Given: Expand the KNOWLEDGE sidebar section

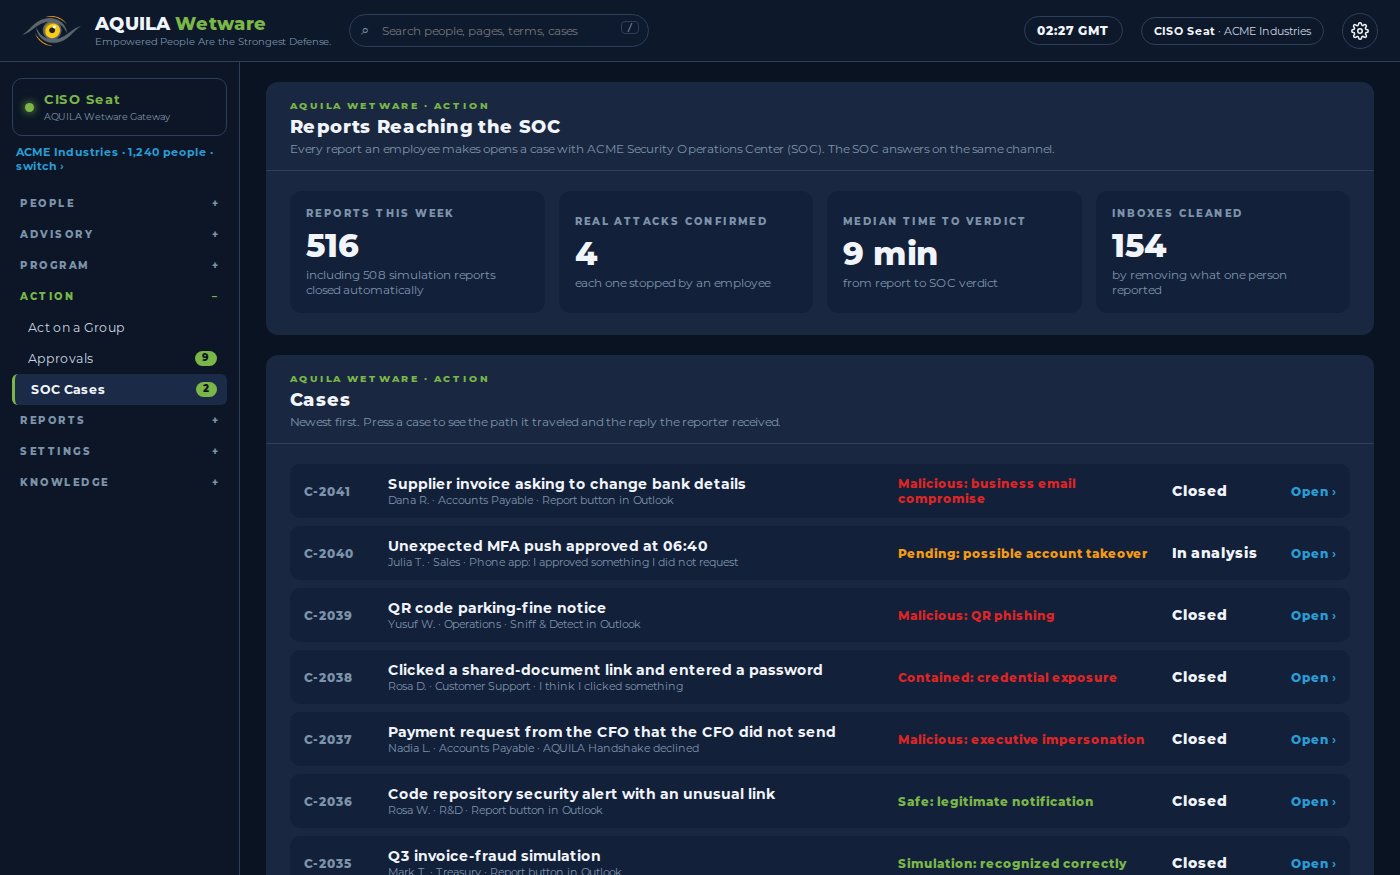Looking at the screenshot, I should pyautogui.click(x=120, y=482).
